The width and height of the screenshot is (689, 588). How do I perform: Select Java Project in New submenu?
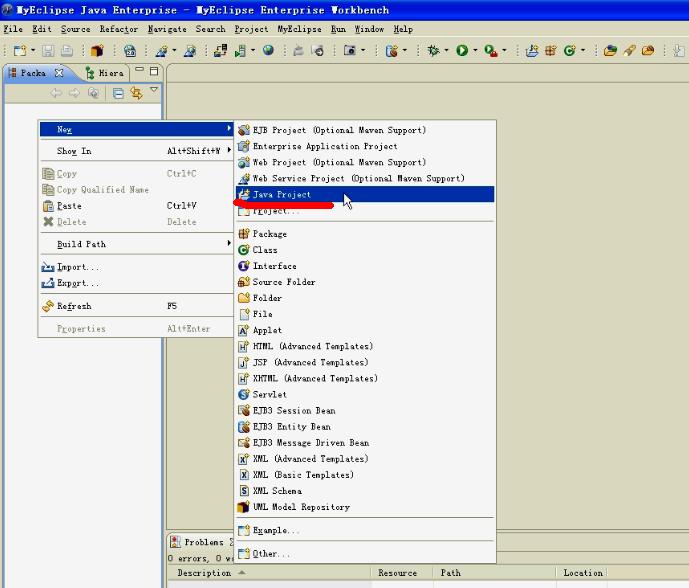click(365, 194)
